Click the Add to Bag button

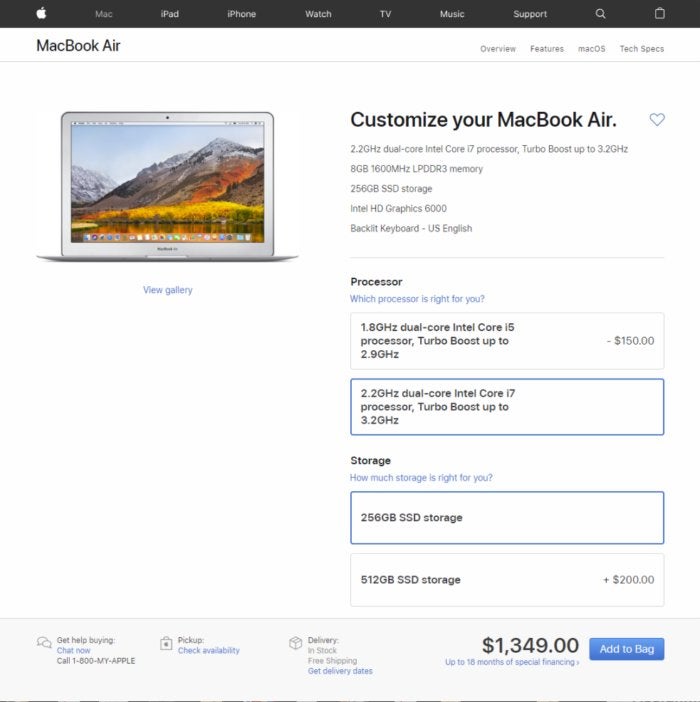[627, 649]
